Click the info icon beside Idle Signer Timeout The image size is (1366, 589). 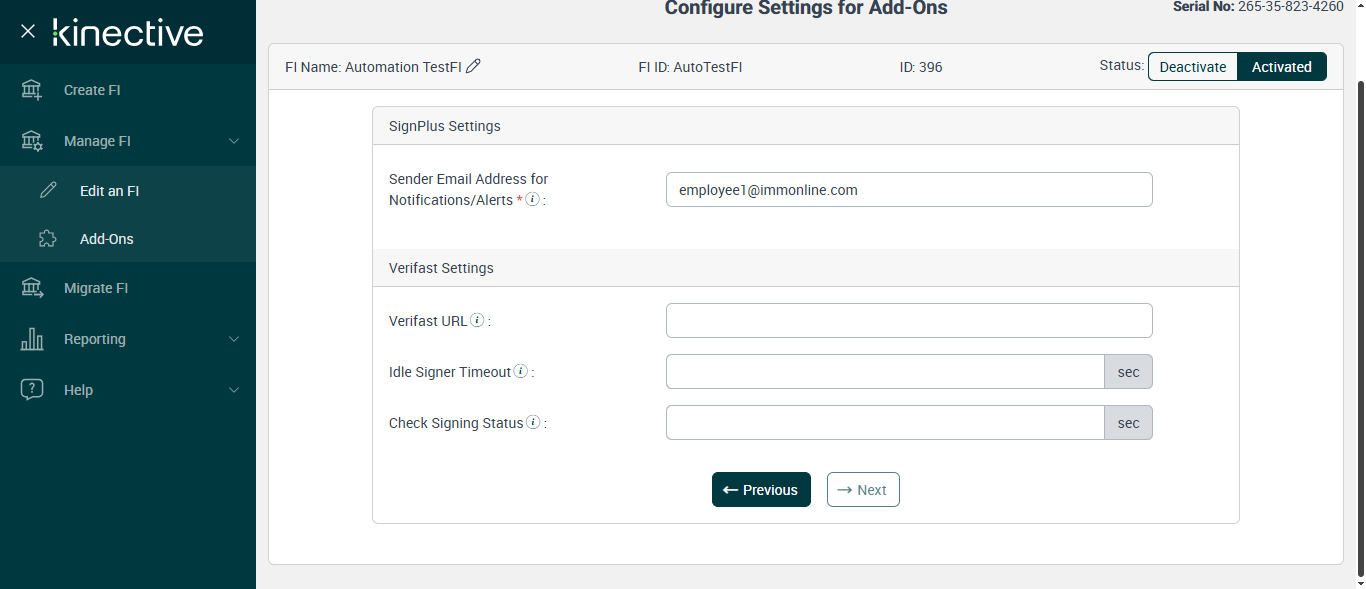[521, 372]
